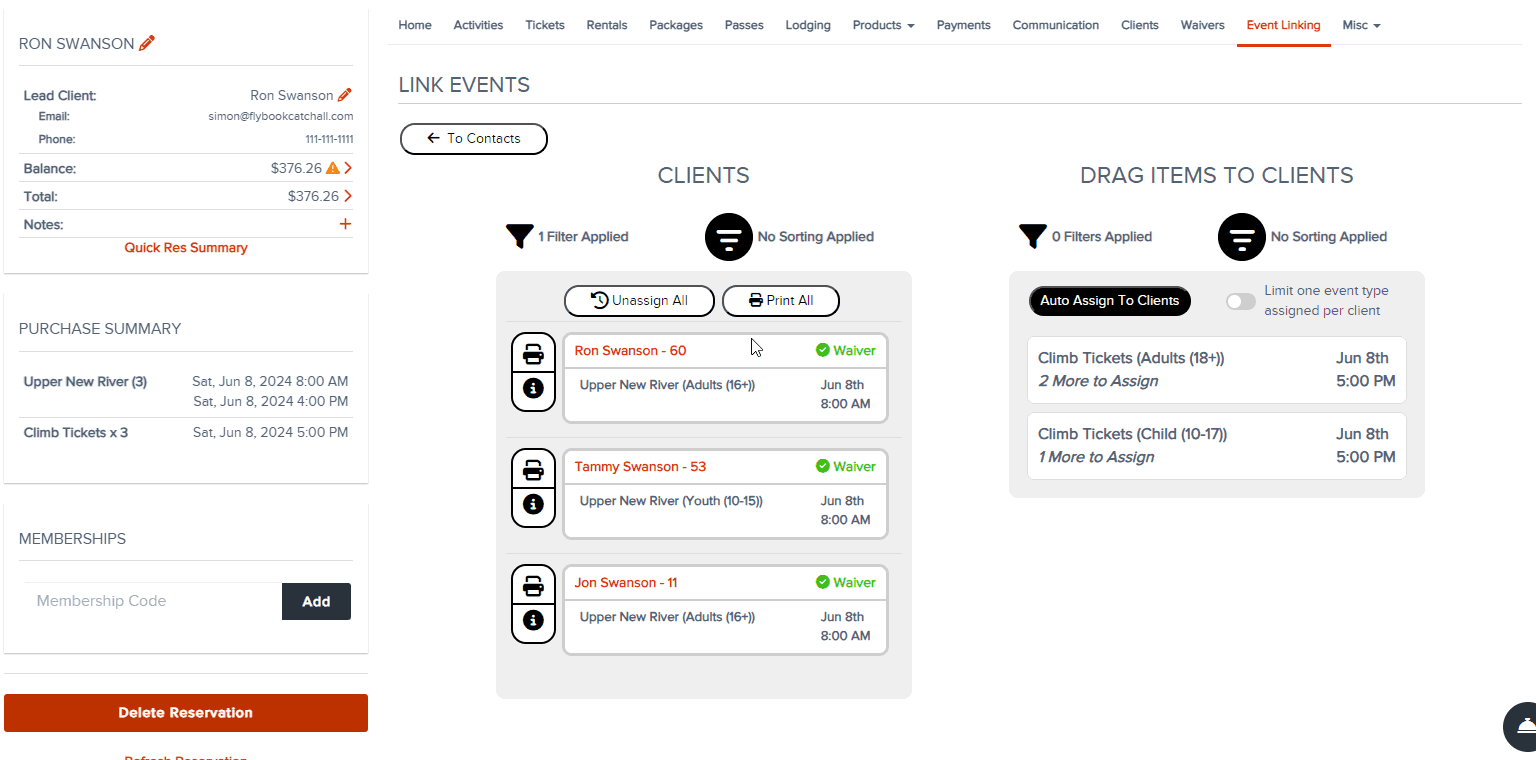Click the orange balance warning triangle
The image size is (1536, 760).
[x=333, y=168]
